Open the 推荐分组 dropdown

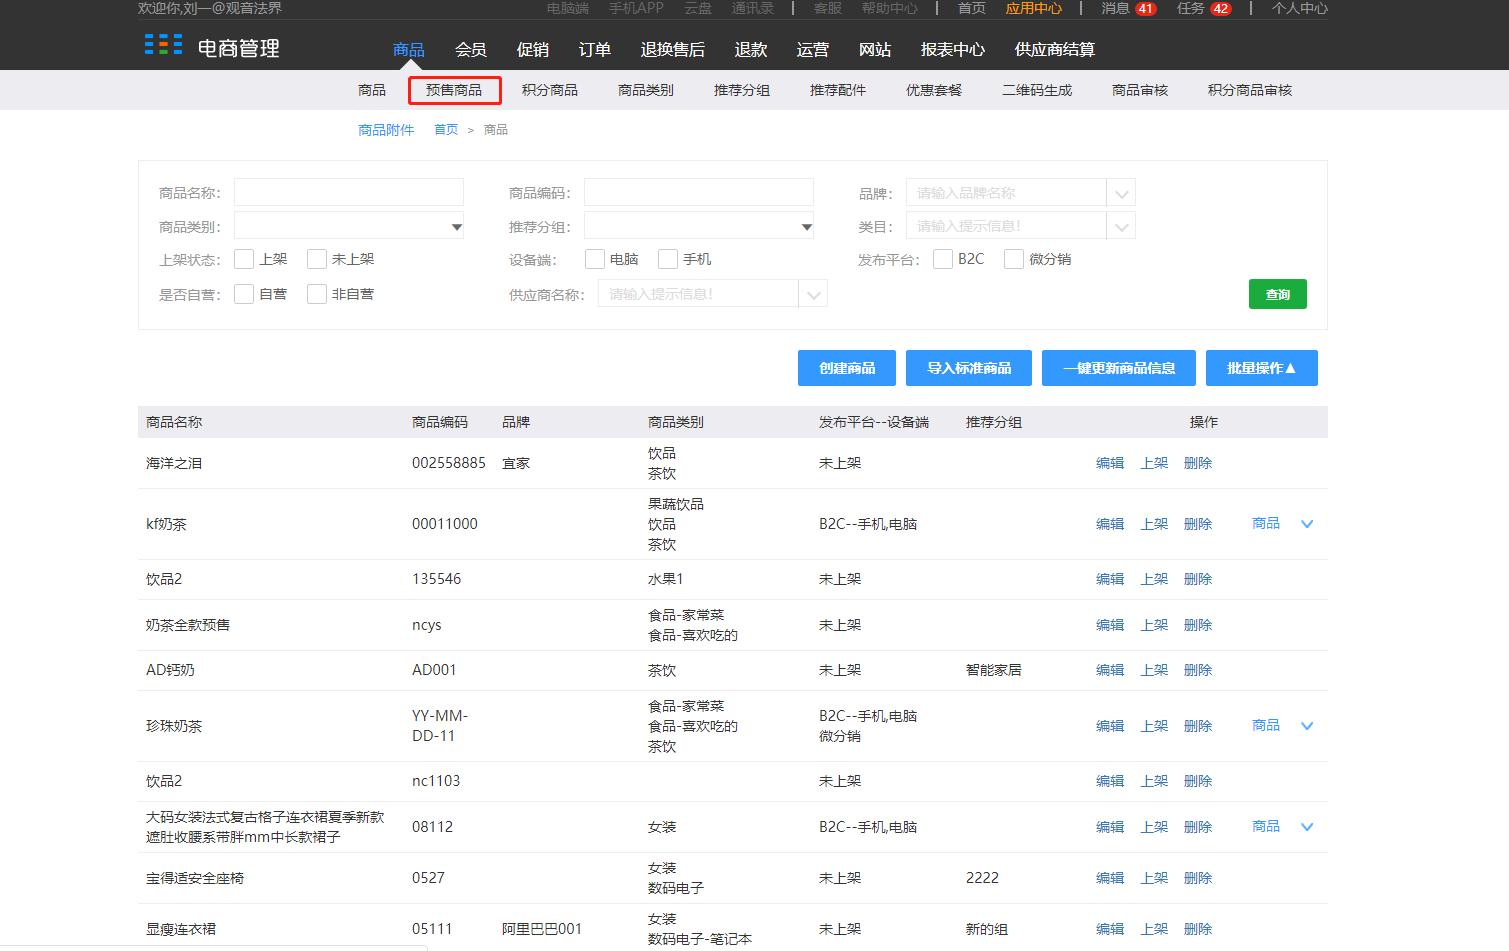699,227
